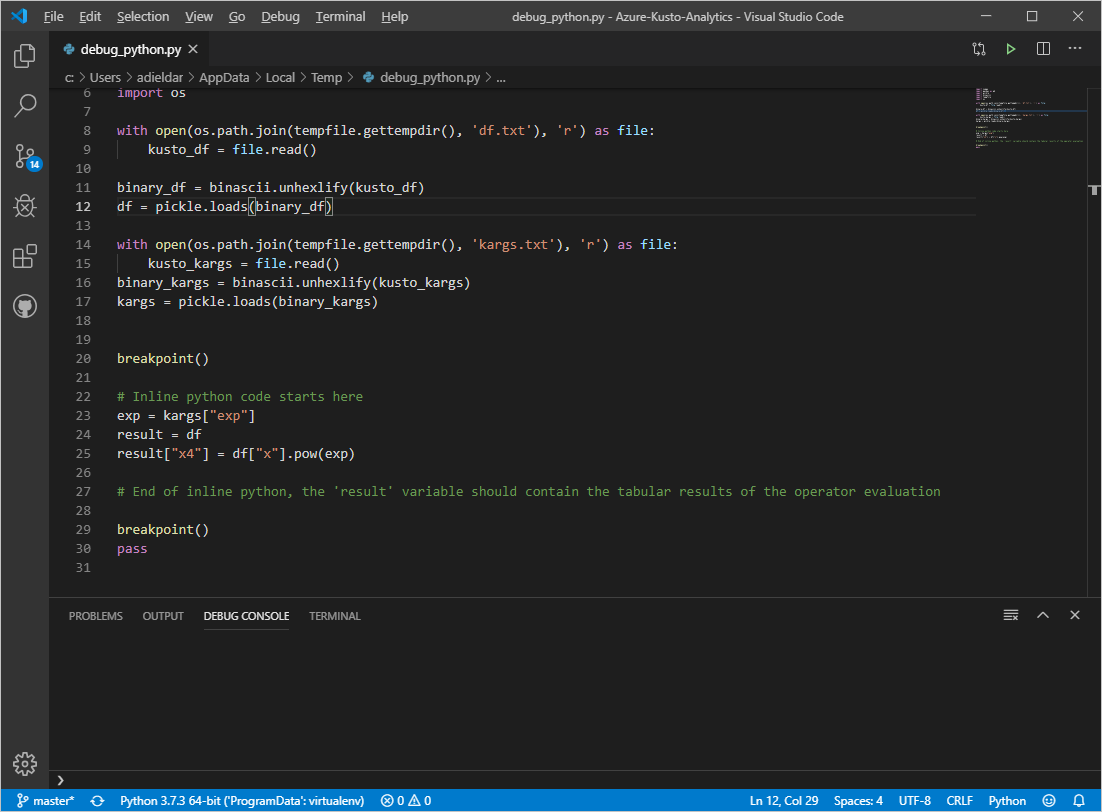Image resolution: width=1102 pixels, height=812 pixels.
Task: Split the editor using the split icon
Action: [x=1042, y=47]
